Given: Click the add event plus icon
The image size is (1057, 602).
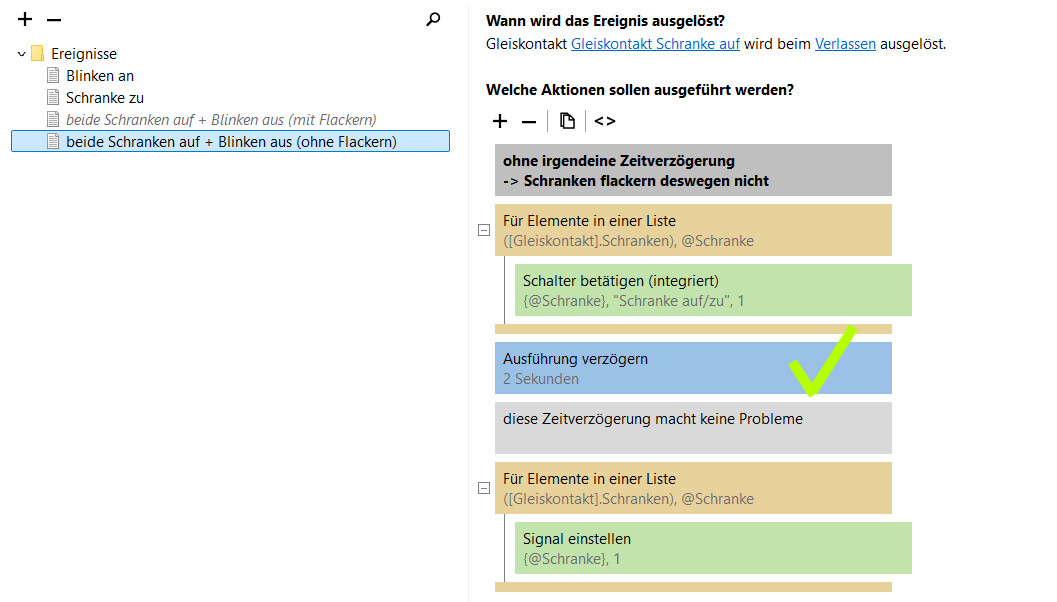Looking at the screenshot, I should pyautogui.click(x=25, y=19).
